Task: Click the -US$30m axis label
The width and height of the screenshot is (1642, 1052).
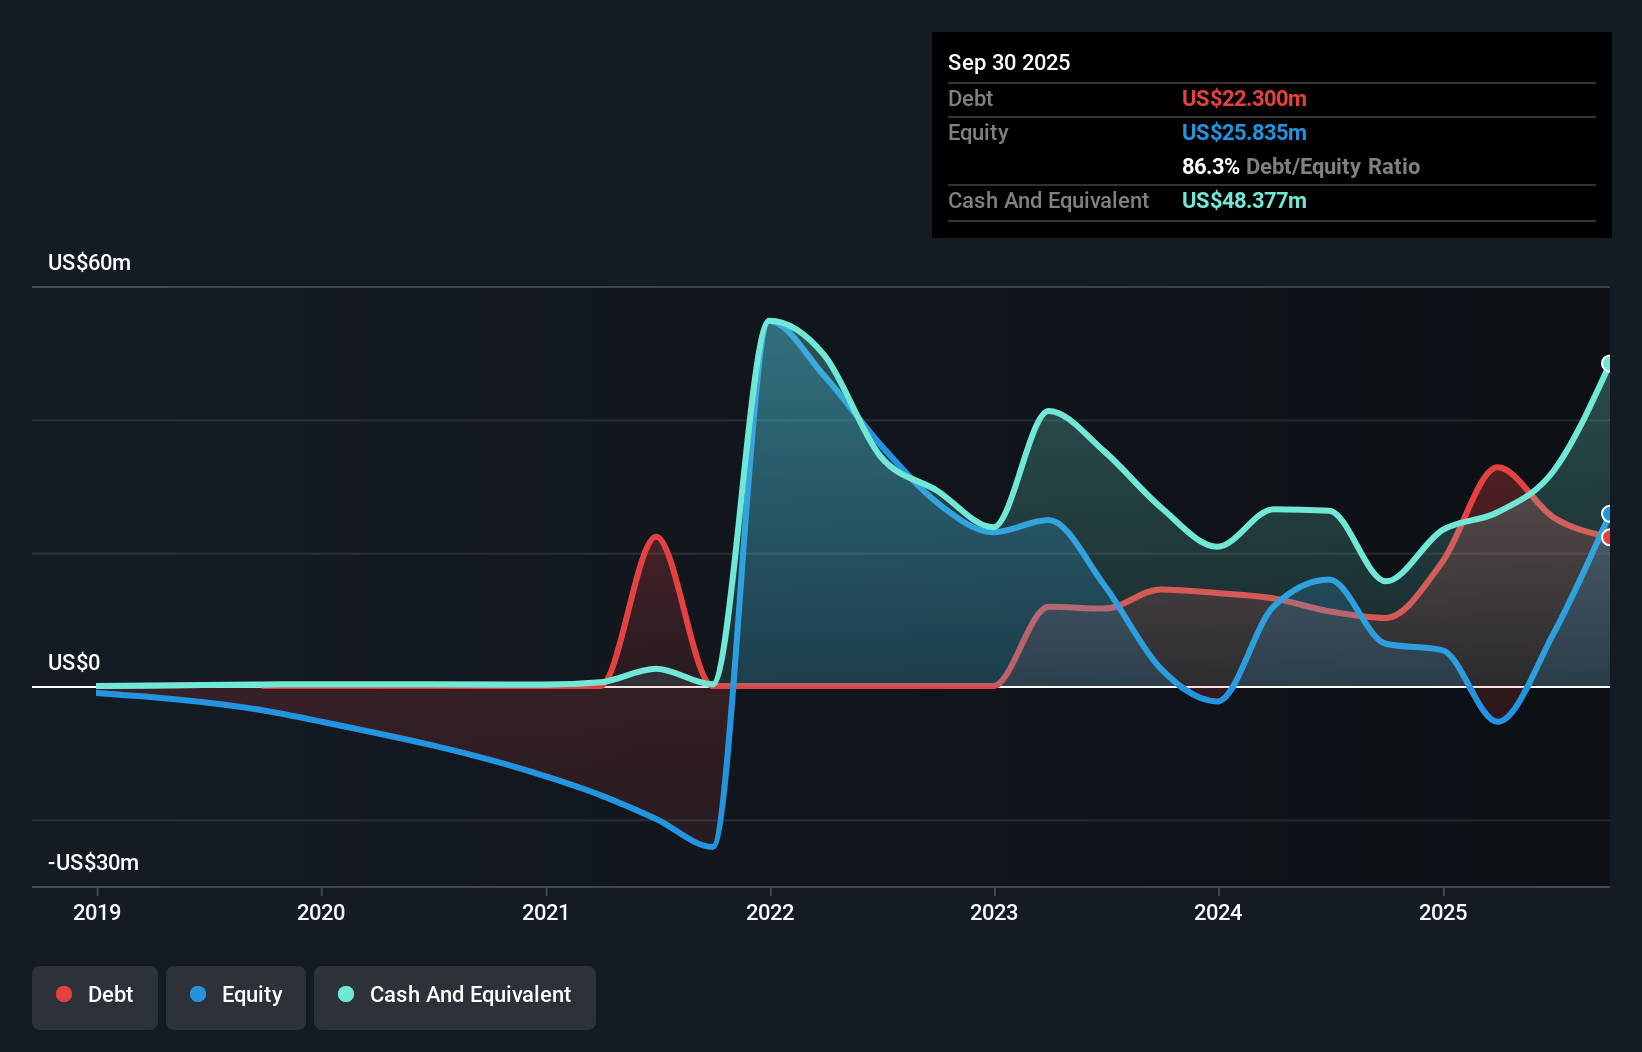Action: pyautogui.click(x=92, y=862)
